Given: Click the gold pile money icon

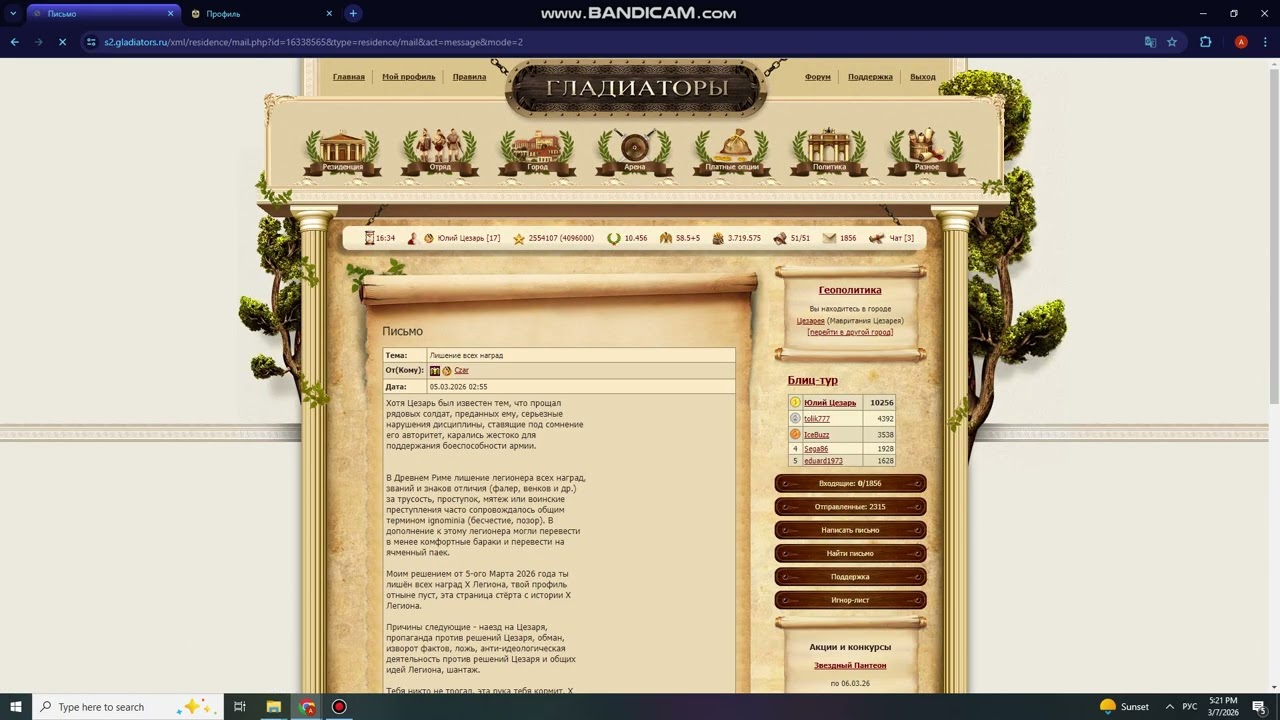Looking at the screenshot, I should [718, 238].
